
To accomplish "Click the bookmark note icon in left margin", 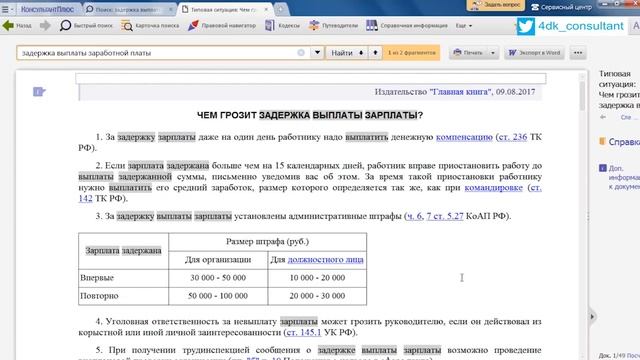I will 39,92.
